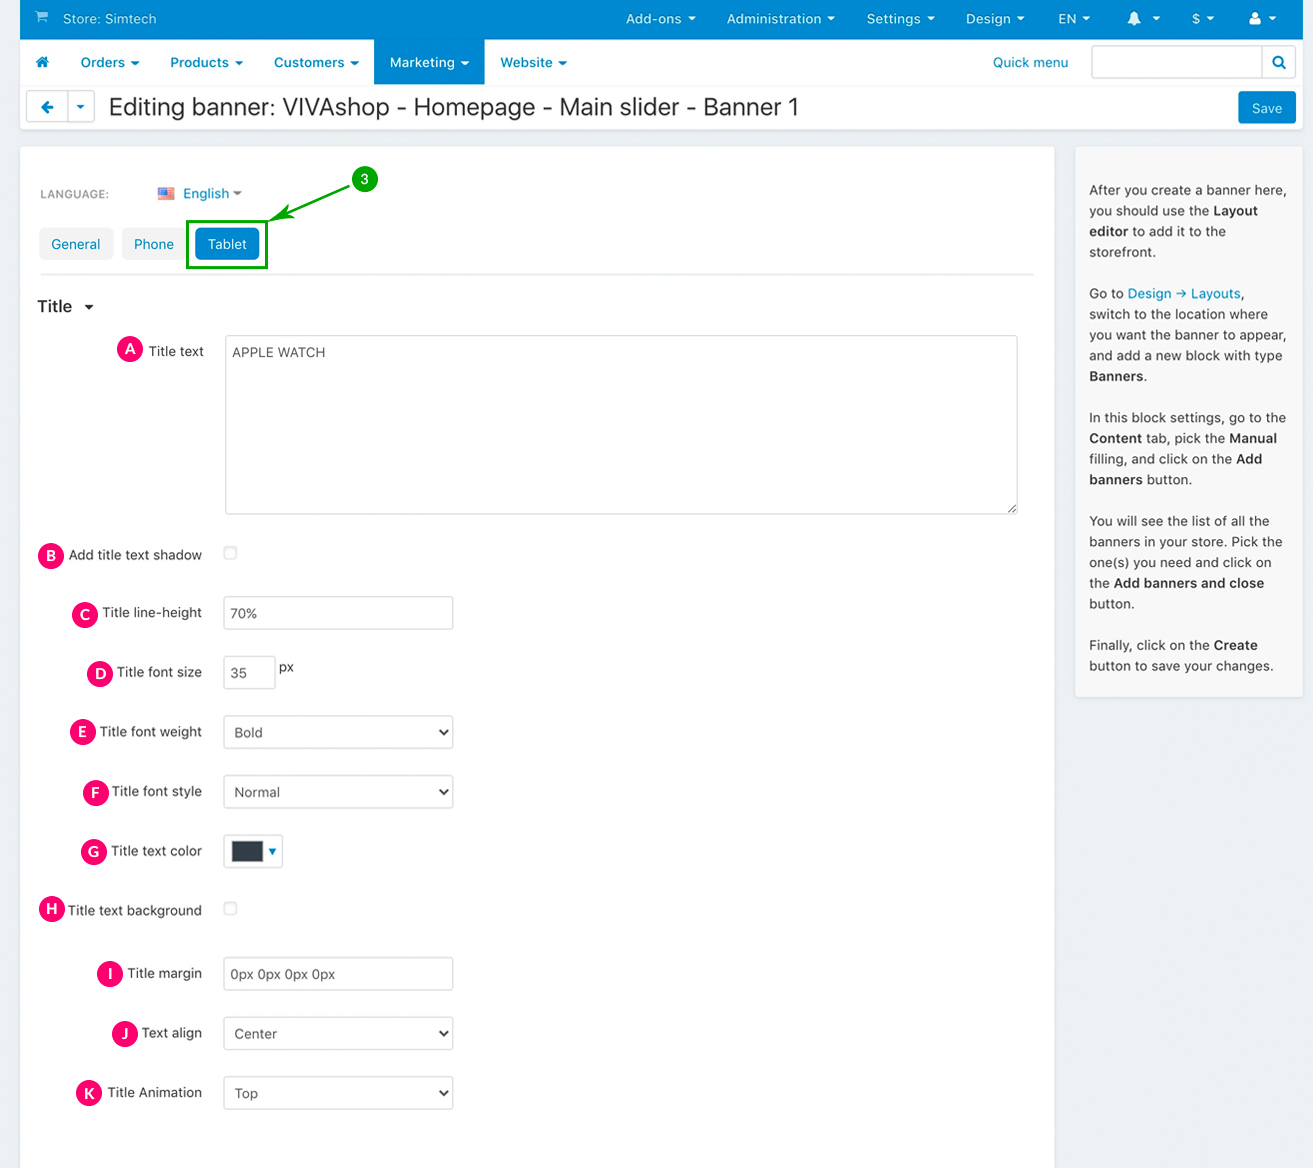Open the Title text color picker

click(x=253, y=851)
